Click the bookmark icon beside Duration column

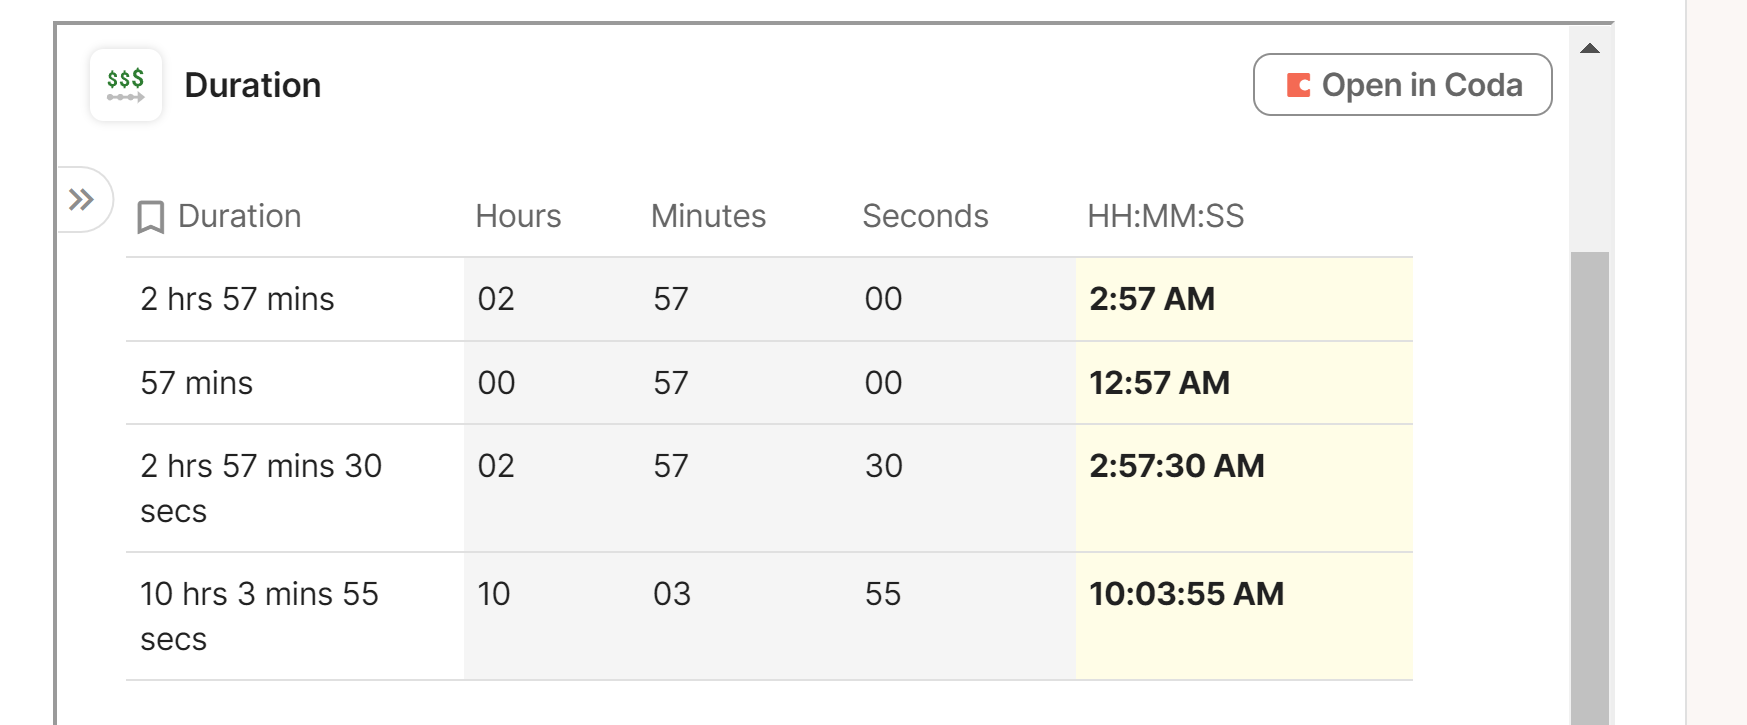(151, 217)
